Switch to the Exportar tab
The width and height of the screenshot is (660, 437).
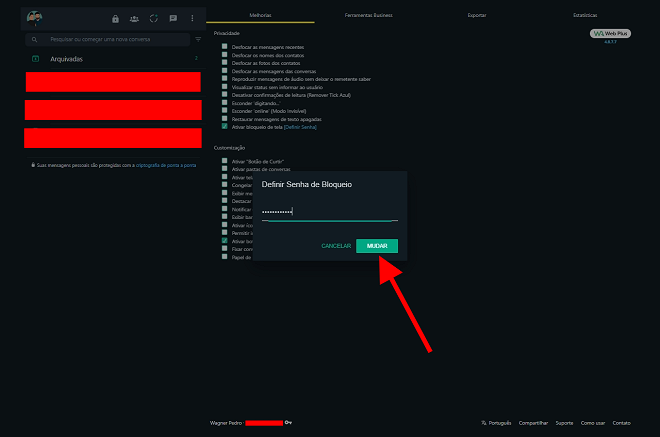pos(477,16)
